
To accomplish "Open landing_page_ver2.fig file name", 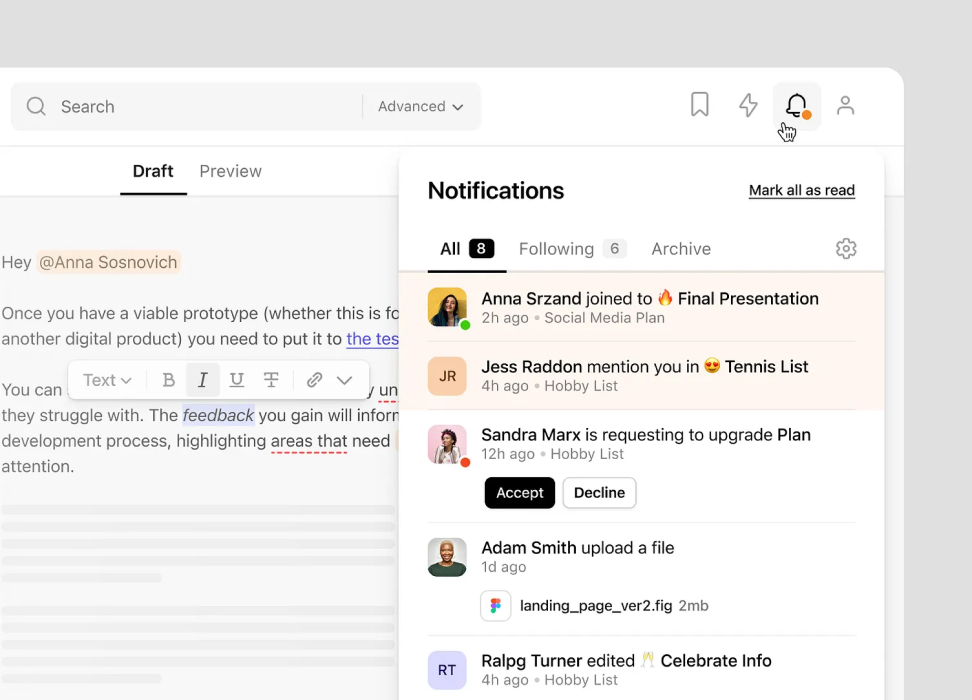I will tap(596, 606).
